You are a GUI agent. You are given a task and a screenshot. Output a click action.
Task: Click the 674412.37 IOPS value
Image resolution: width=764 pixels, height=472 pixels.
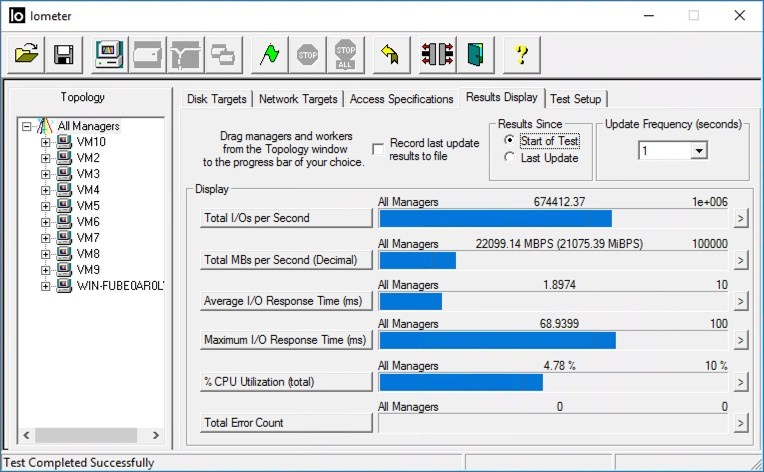click(559, 202)
